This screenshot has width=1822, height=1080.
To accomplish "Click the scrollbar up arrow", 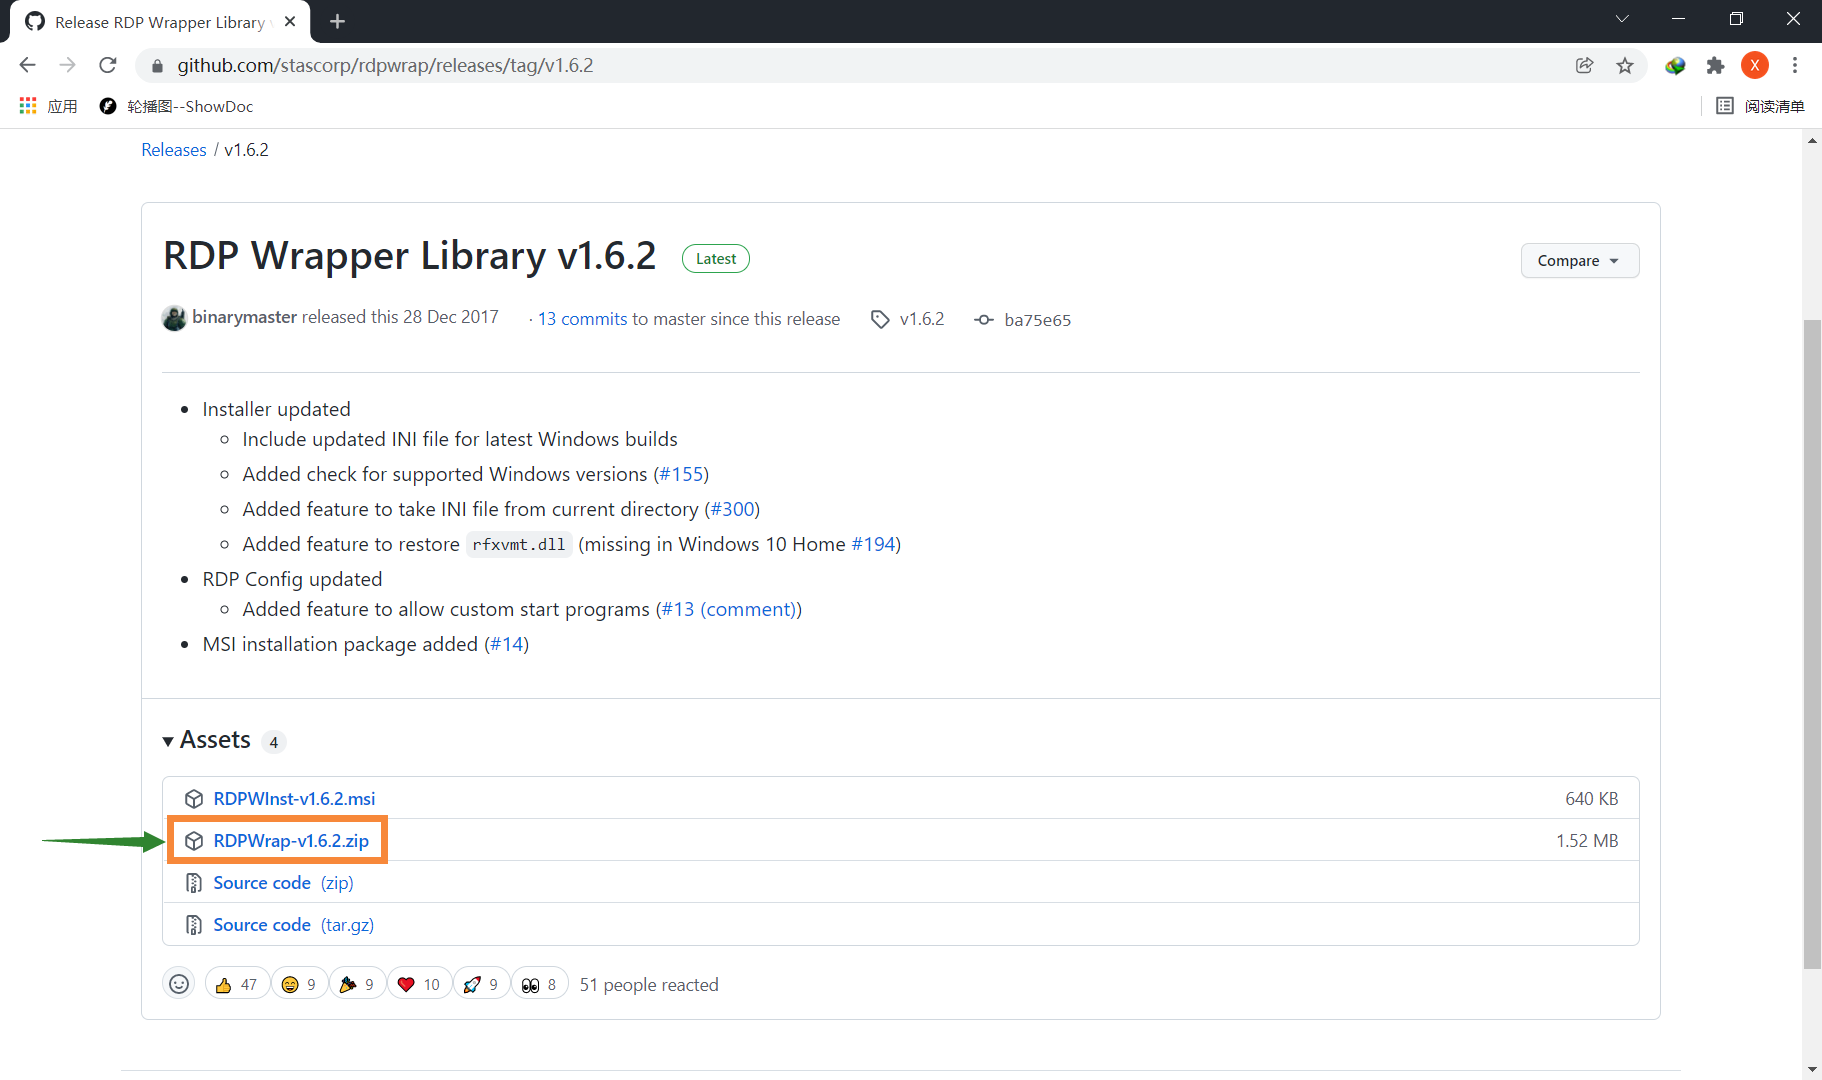I will click(x=1812, y=140).
